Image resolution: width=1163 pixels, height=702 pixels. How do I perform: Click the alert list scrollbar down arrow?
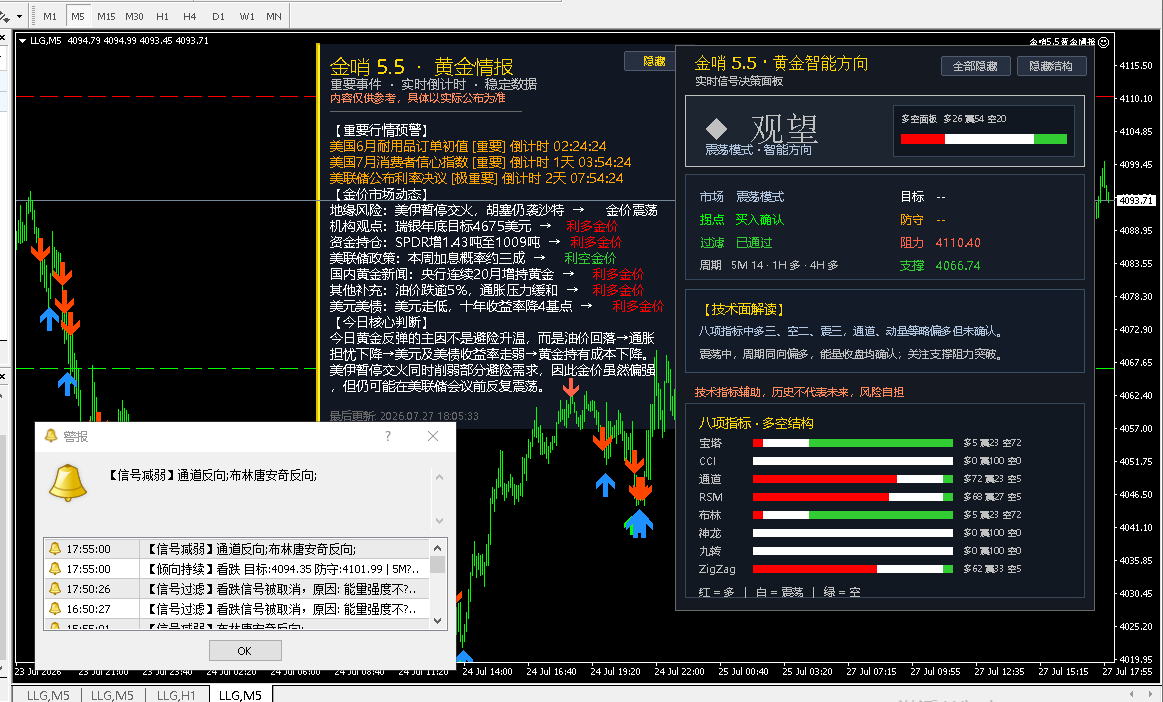pos(438,621)
